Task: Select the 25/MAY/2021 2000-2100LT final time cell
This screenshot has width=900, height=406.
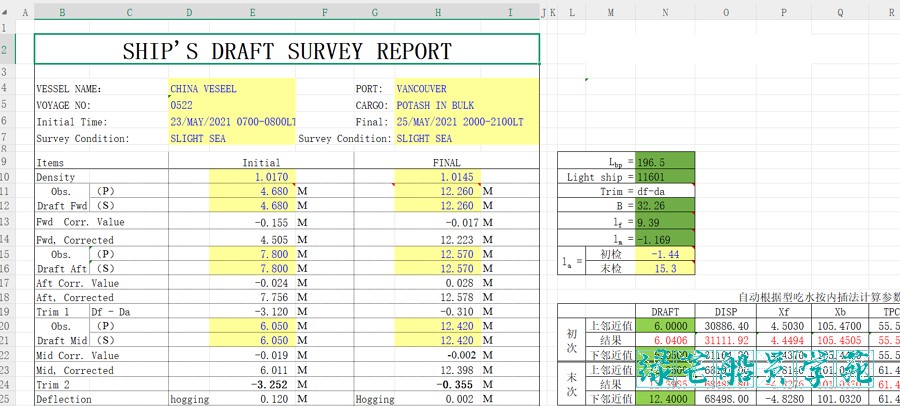Action: pos(467,122)
